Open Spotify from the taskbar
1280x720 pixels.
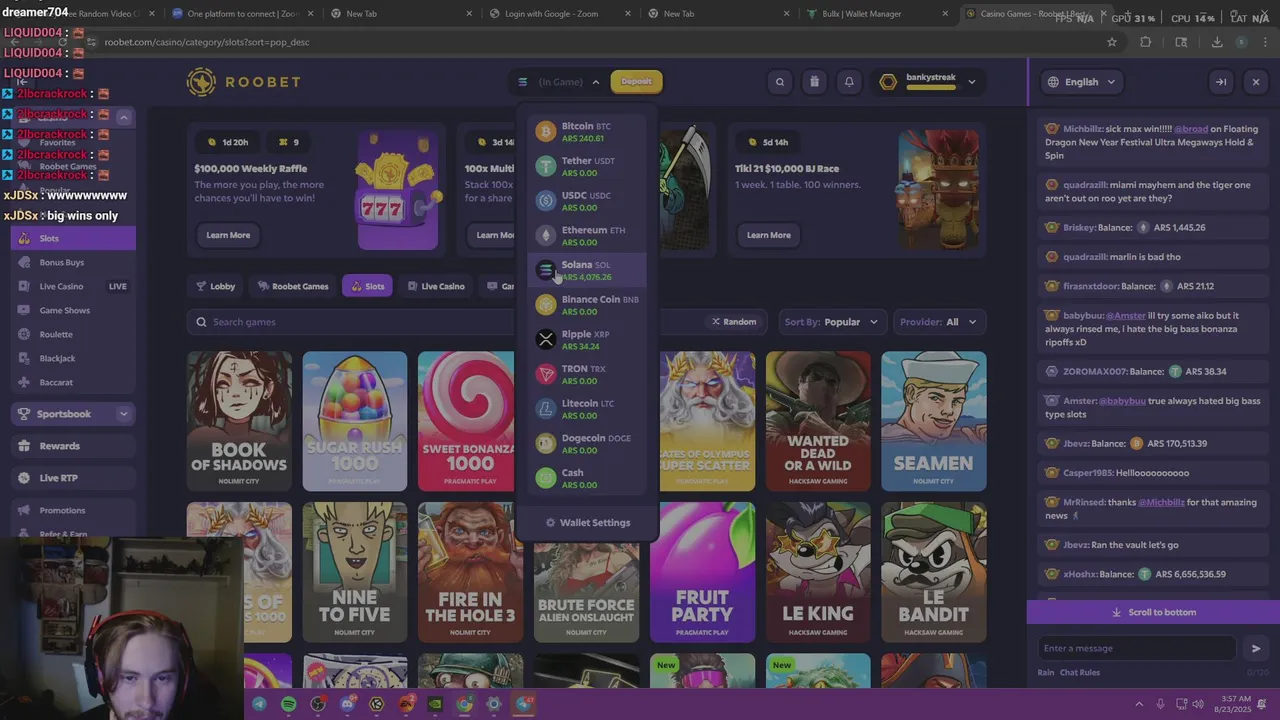click(288, 704)
